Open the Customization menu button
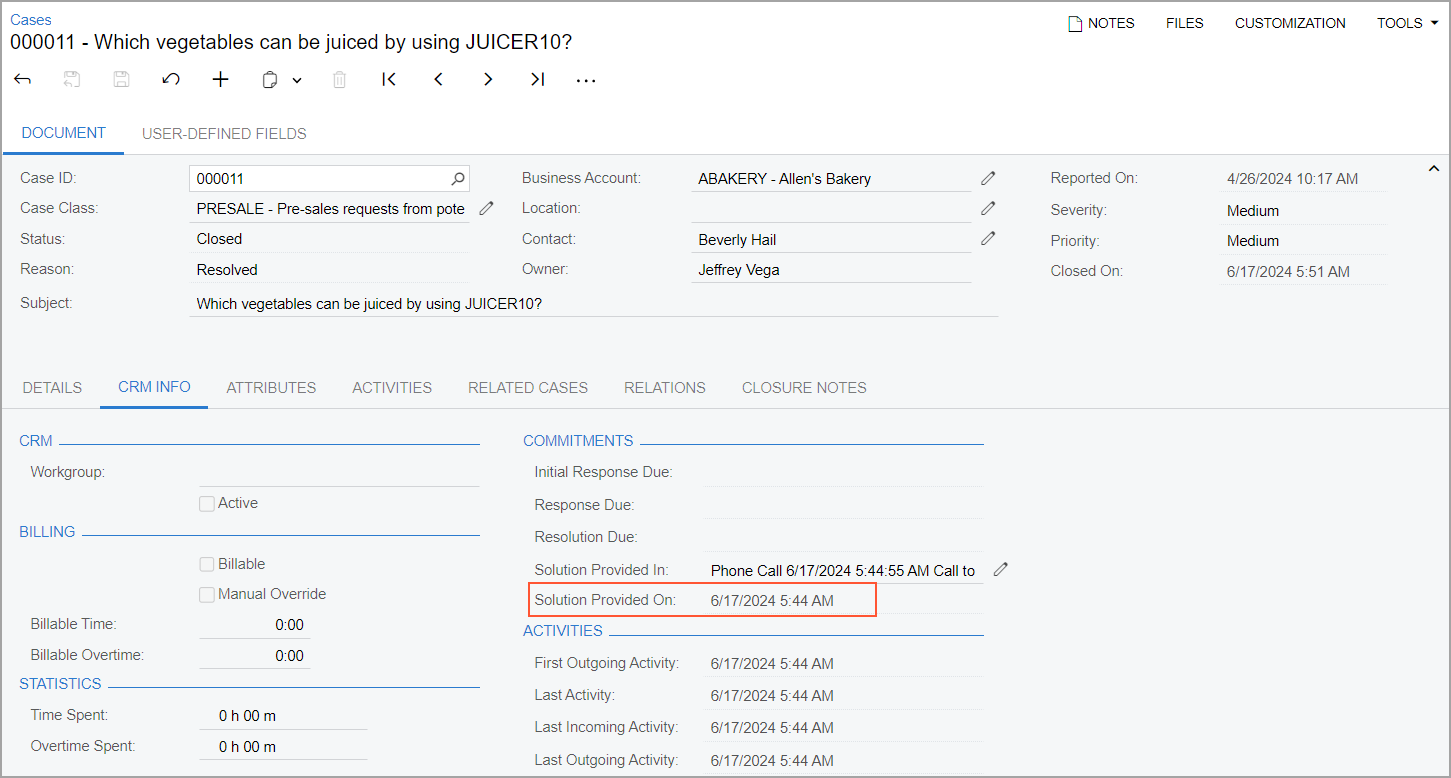1451x778 pixels. [1290, 23]
